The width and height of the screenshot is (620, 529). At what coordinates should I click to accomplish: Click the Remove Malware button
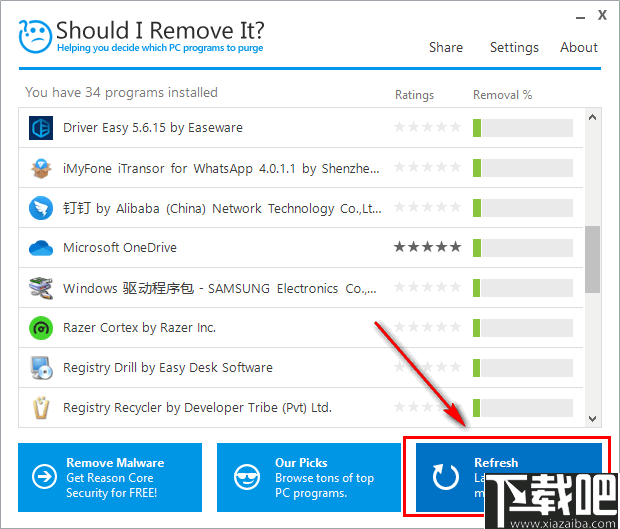click(x=110, y=477)
